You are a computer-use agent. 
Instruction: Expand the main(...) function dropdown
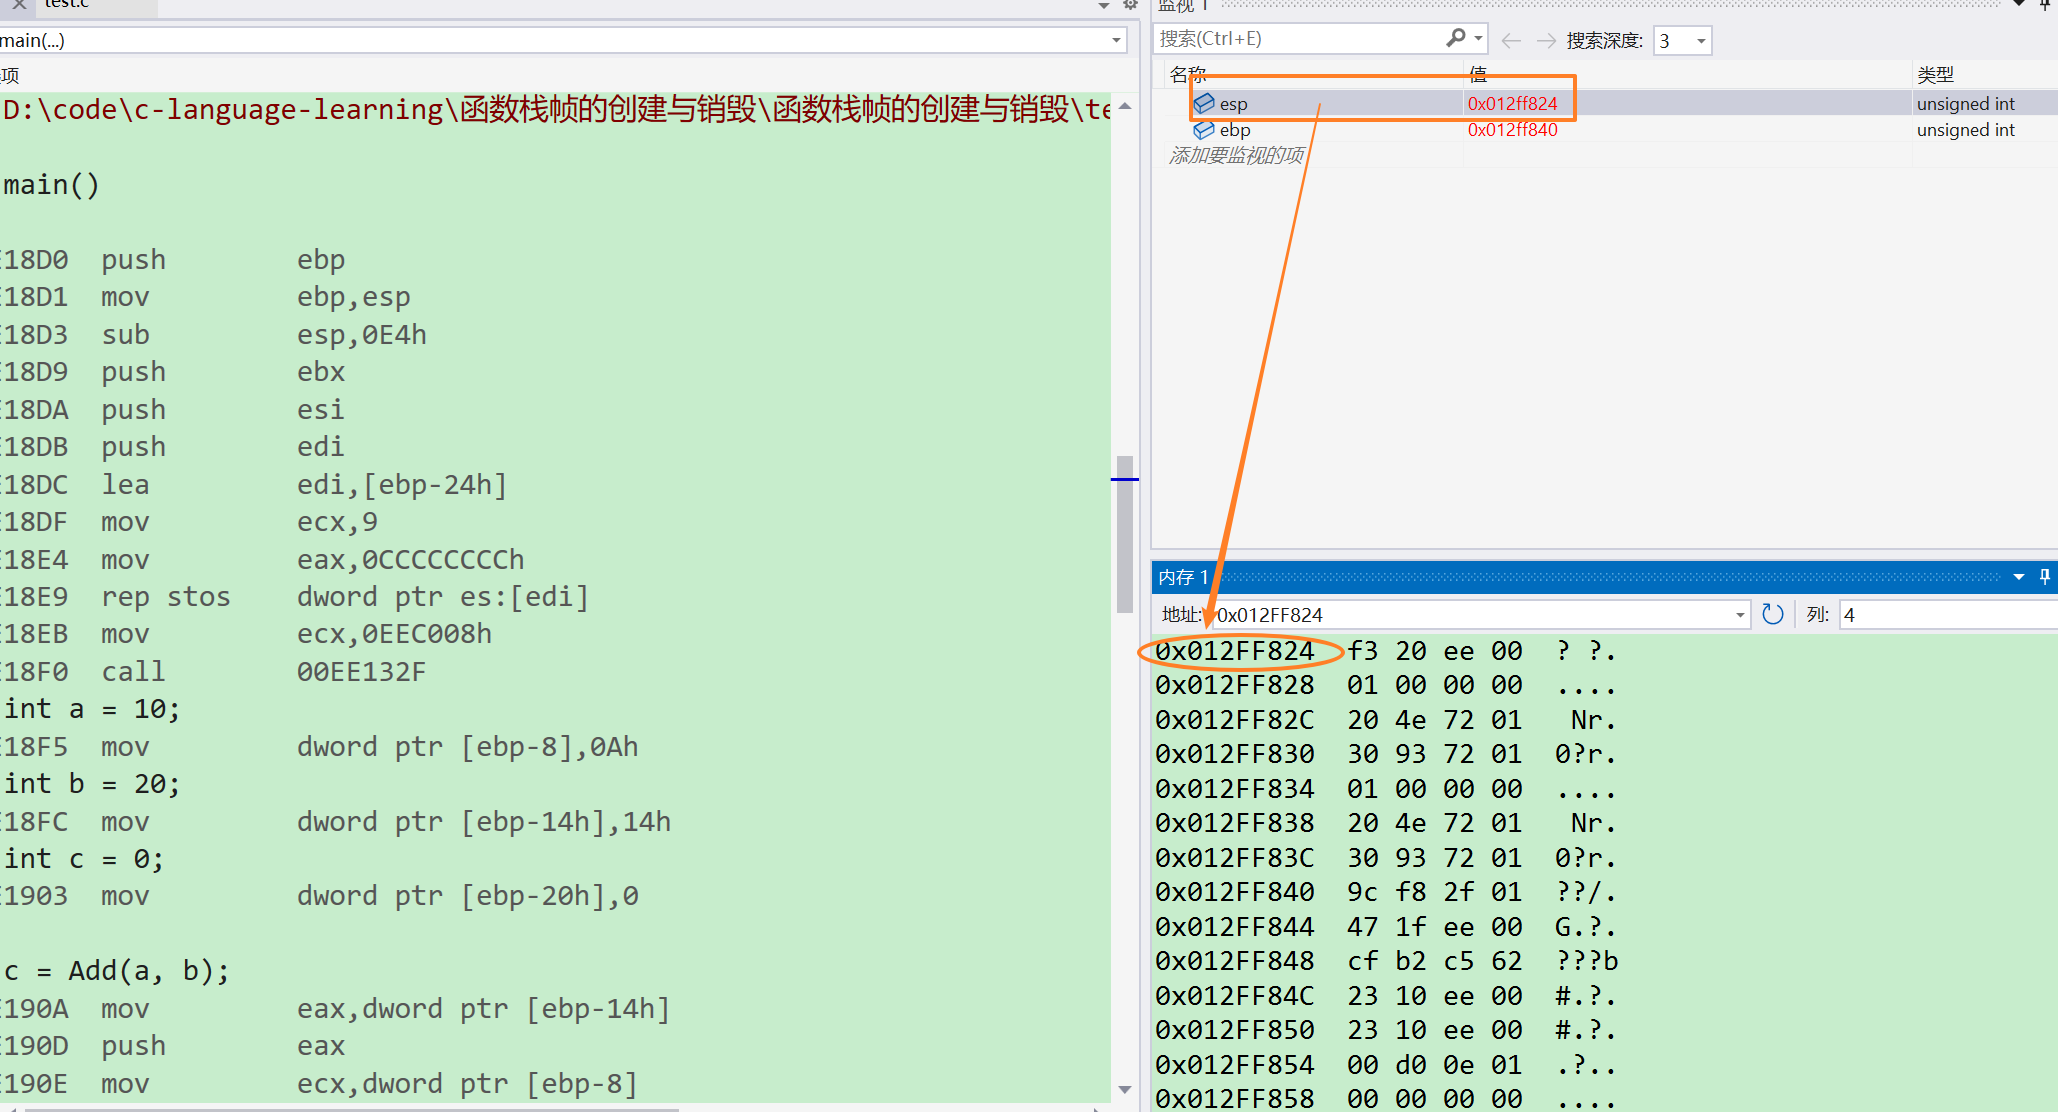[1116, 40]
